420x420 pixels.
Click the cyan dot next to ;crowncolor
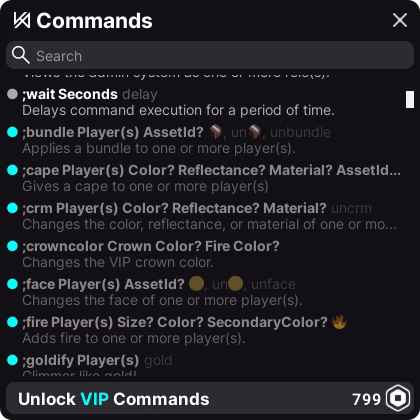tap(12, 246)
